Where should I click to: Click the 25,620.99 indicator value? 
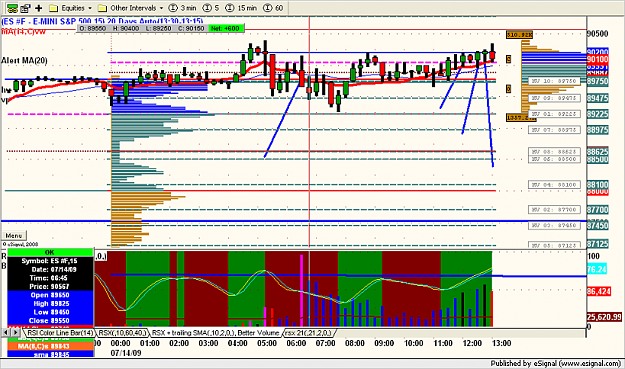pos(604,317)
